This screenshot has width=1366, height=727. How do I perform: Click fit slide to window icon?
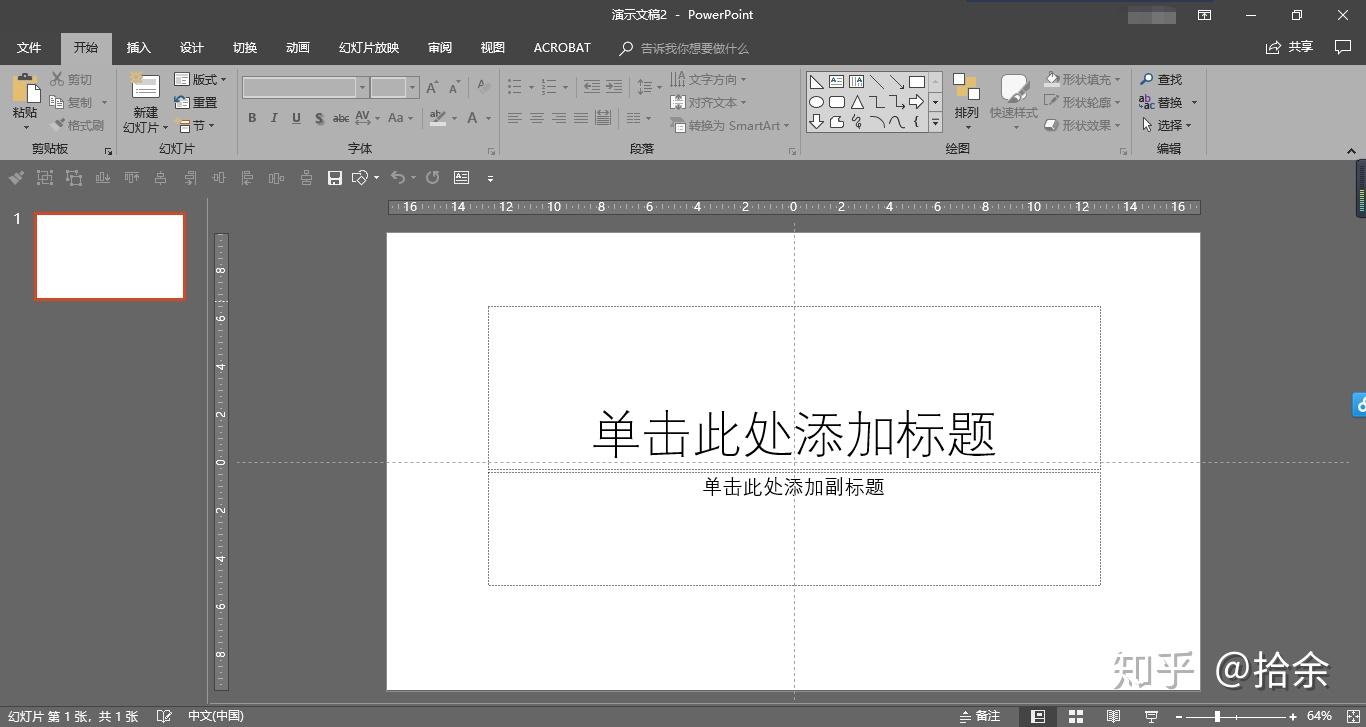pyautogui.click(x=1351, y=716)
